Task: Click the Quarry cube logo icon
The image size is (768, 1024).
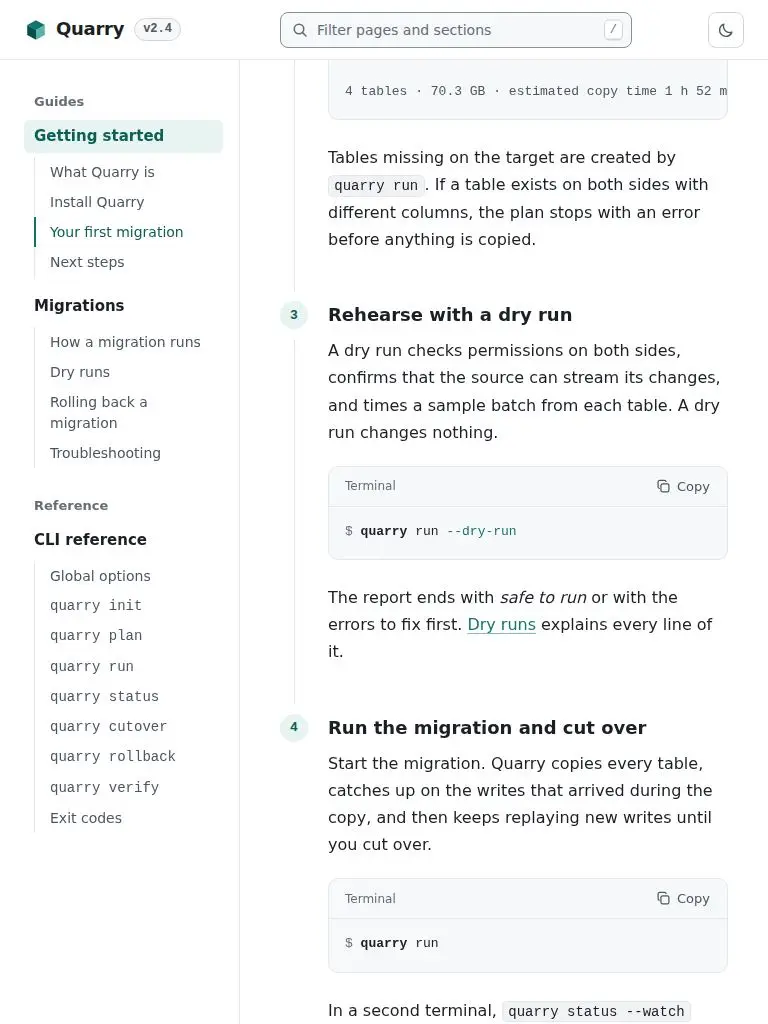Action: tap(36, 29)
